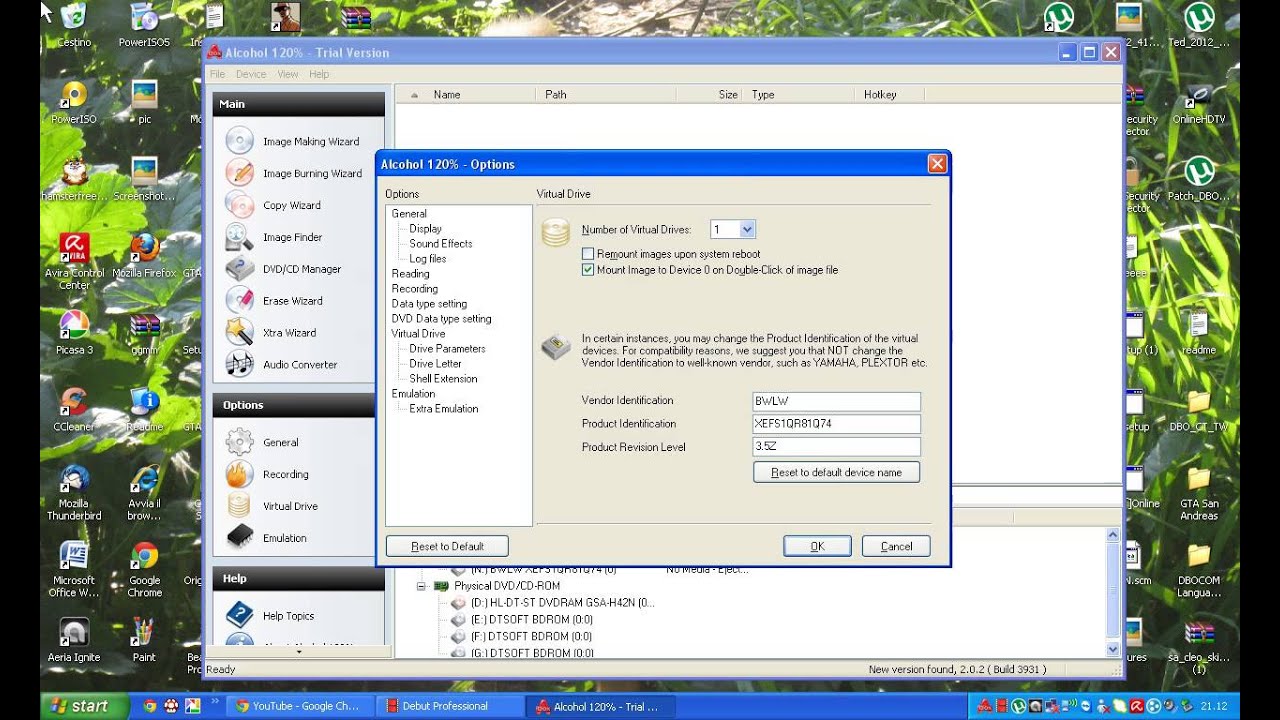Click the Product Revision Level text field
This screenshot has height=720, width=1280.
point(836,447)
